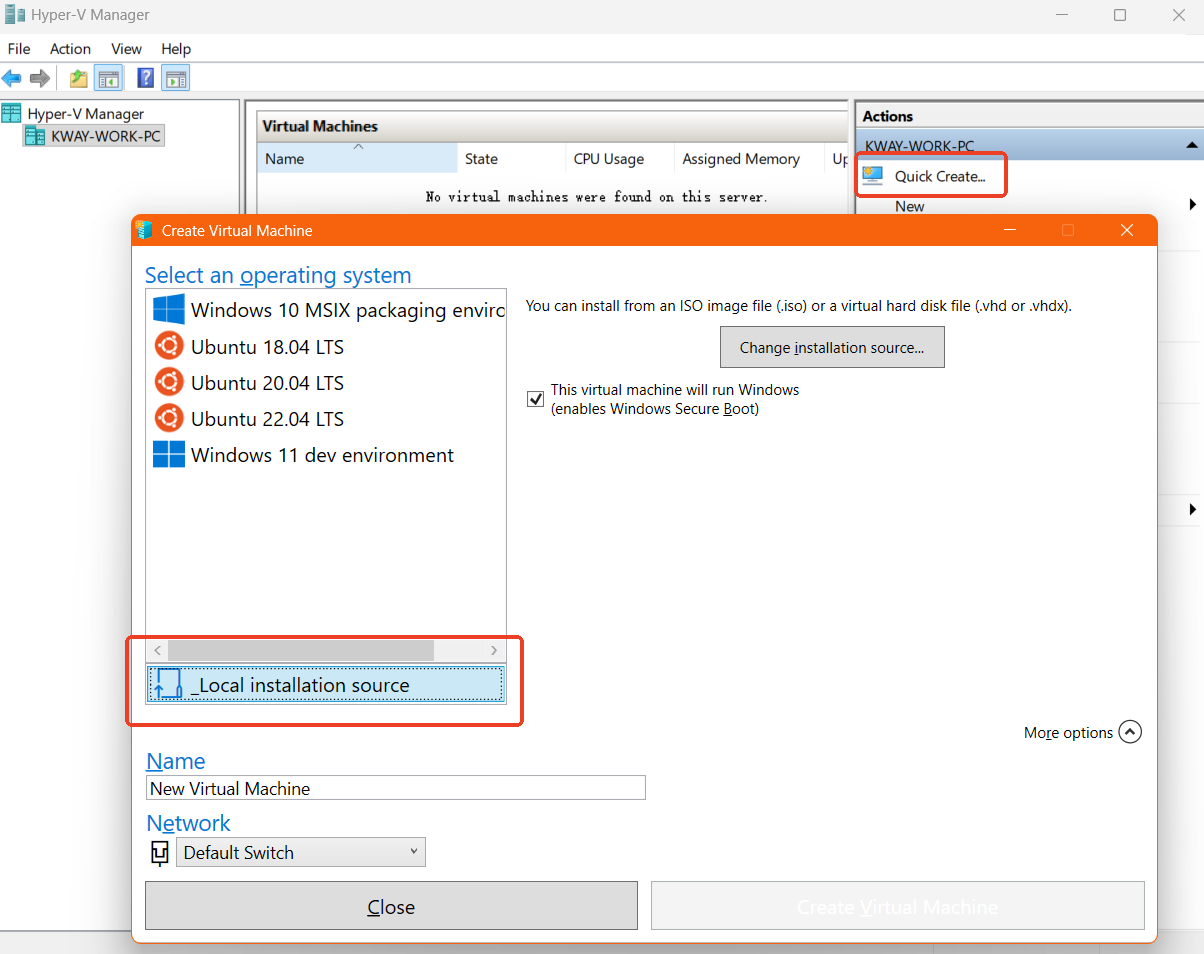The image size is (1204, 954).
Task: Click the Back arrow toolbar icon
Action: [x=12, y=78]
